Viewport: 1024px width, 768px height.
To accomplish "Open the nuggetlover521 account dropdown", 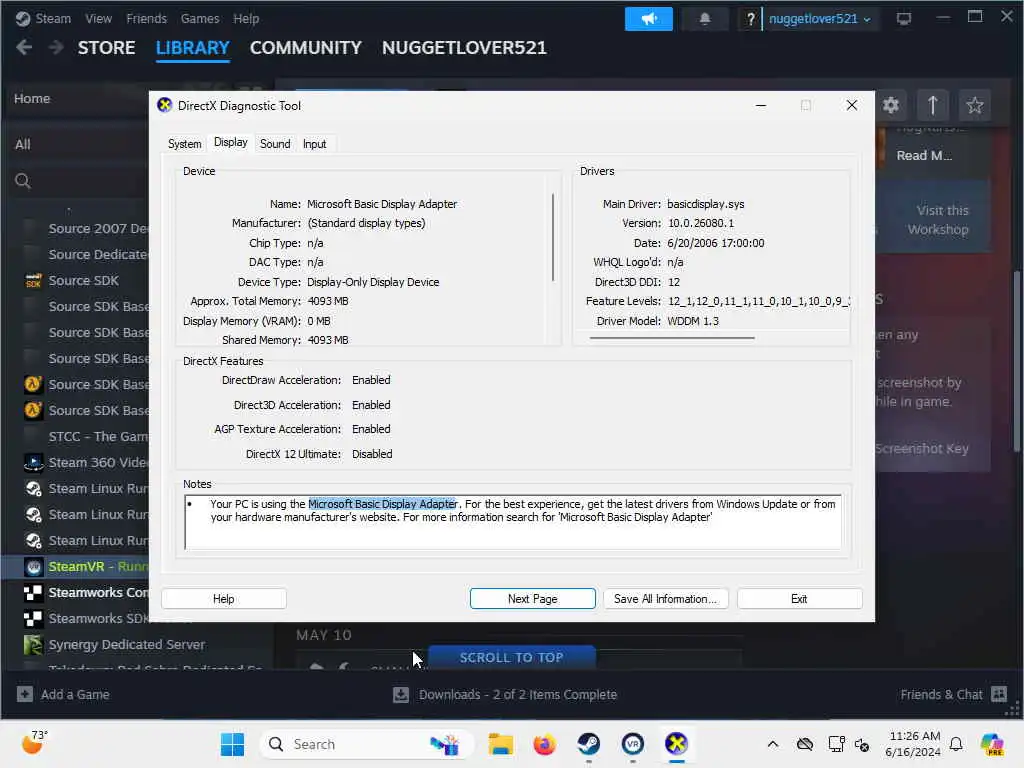I will pyautogui.click(x=820, y=19).
